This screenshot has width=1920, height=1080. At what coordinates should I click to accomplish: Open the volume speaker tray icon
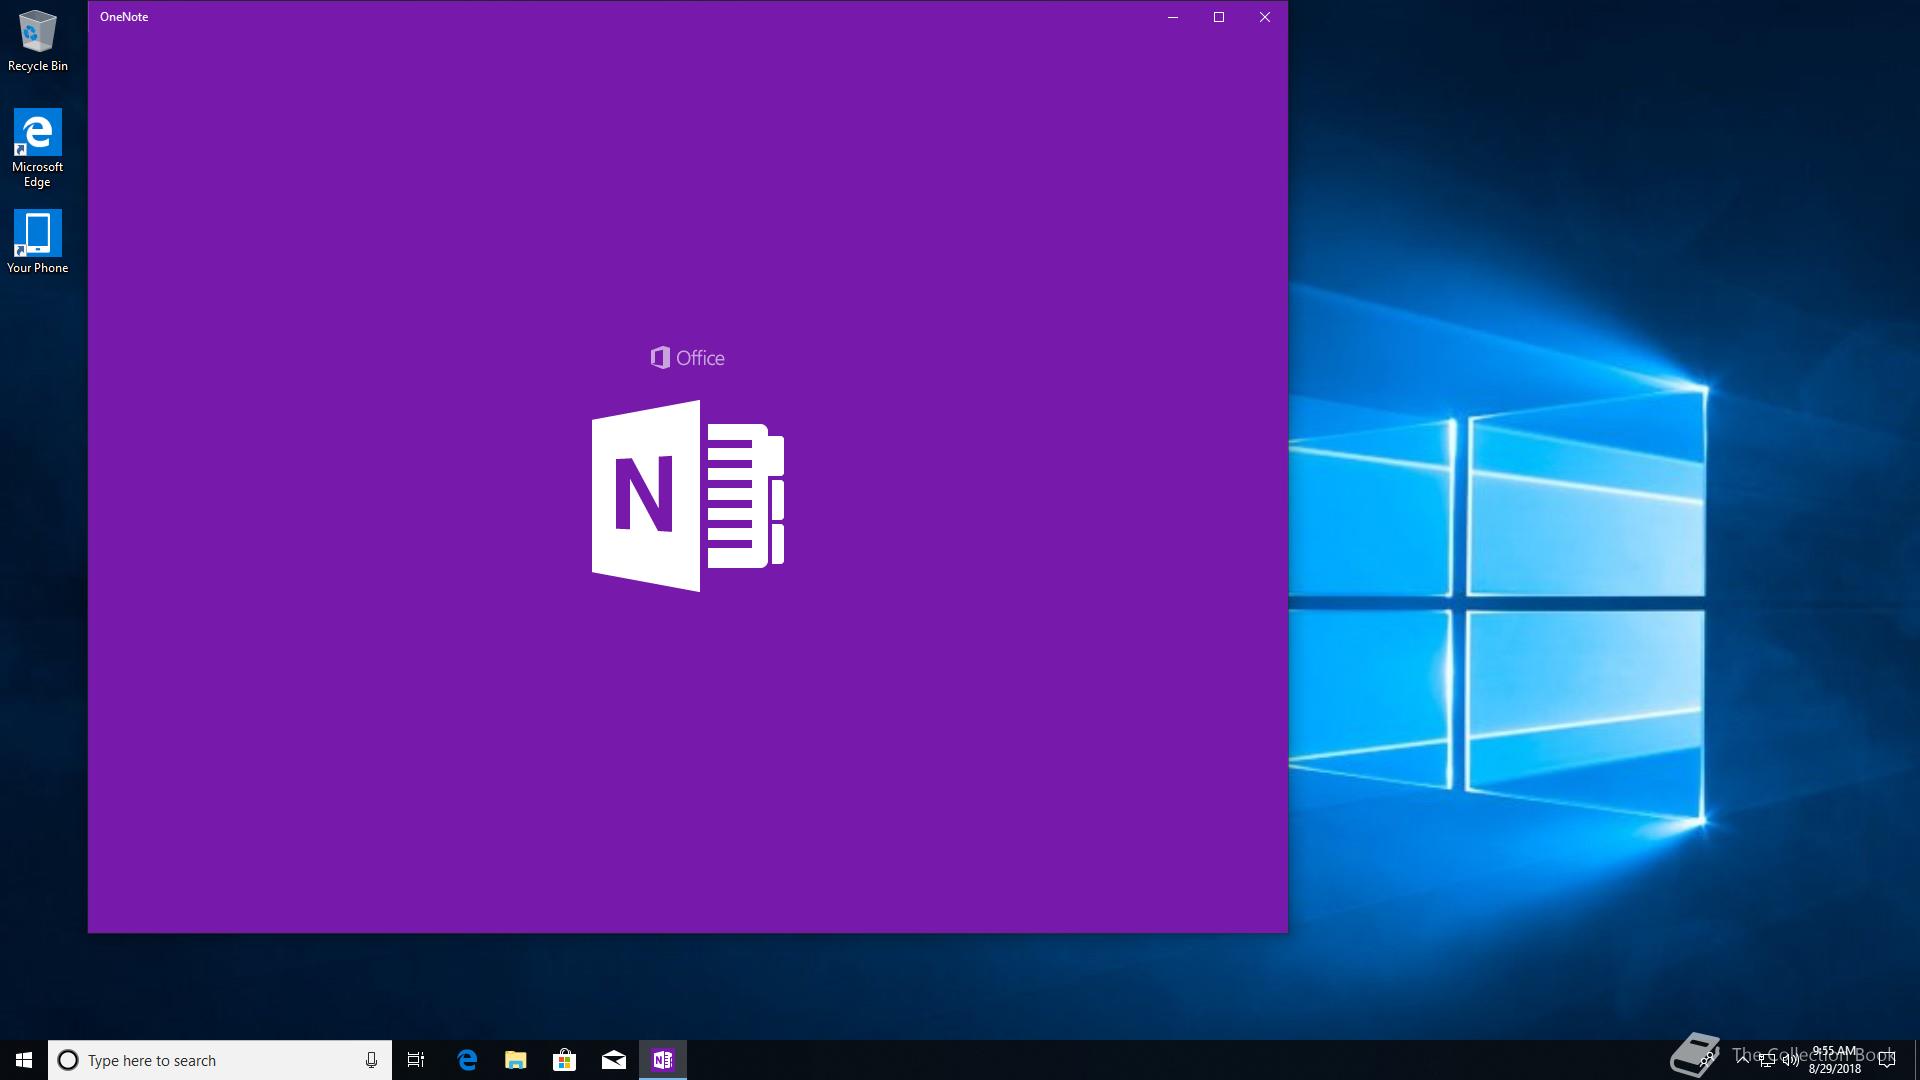tap(1791, 1060)
